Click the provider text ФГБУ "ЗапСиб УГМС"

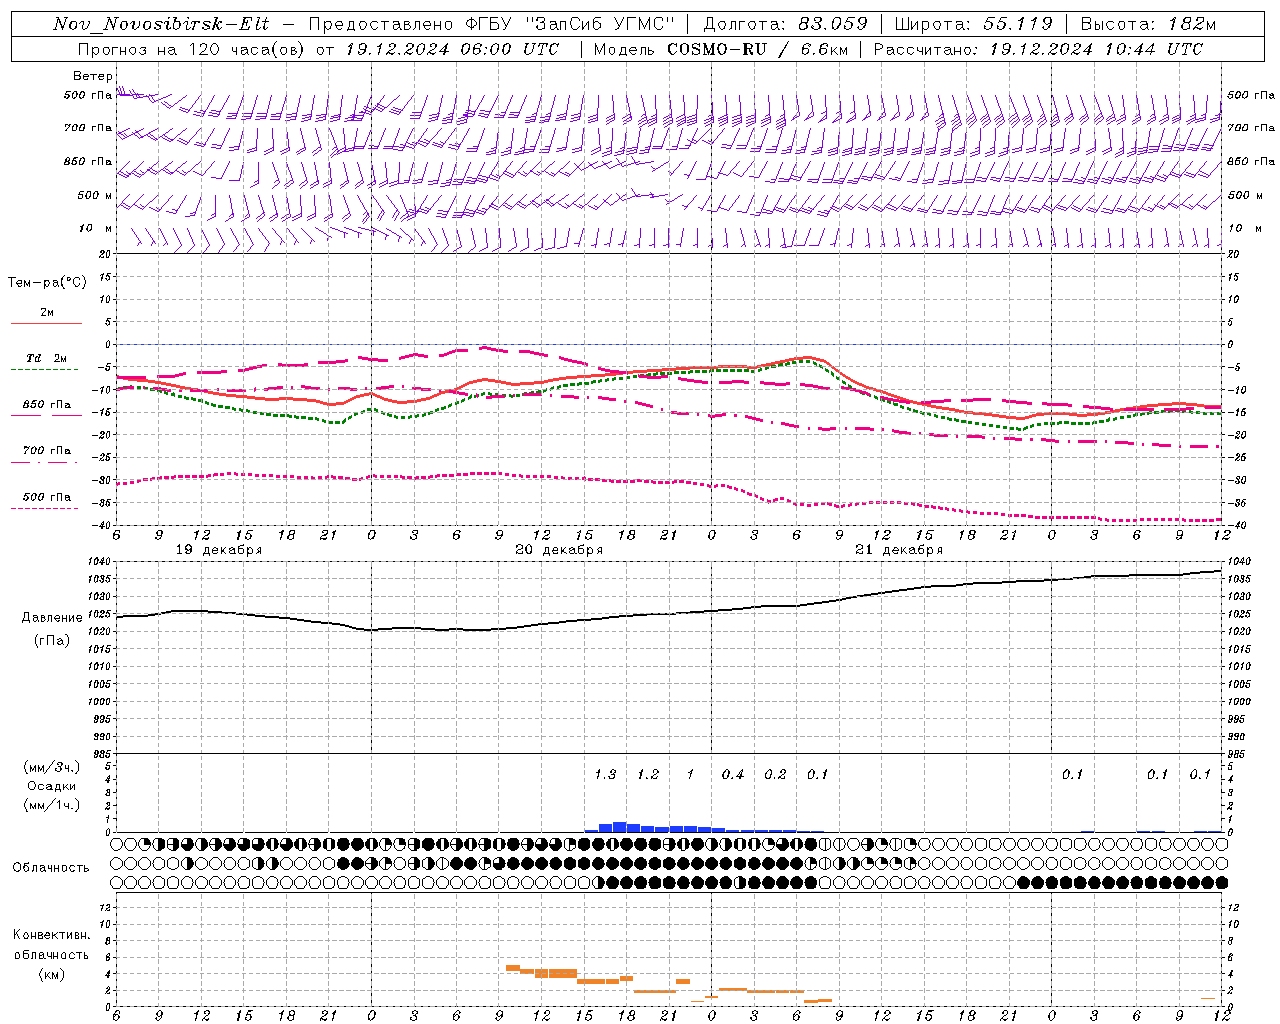[x=571, y=24]
